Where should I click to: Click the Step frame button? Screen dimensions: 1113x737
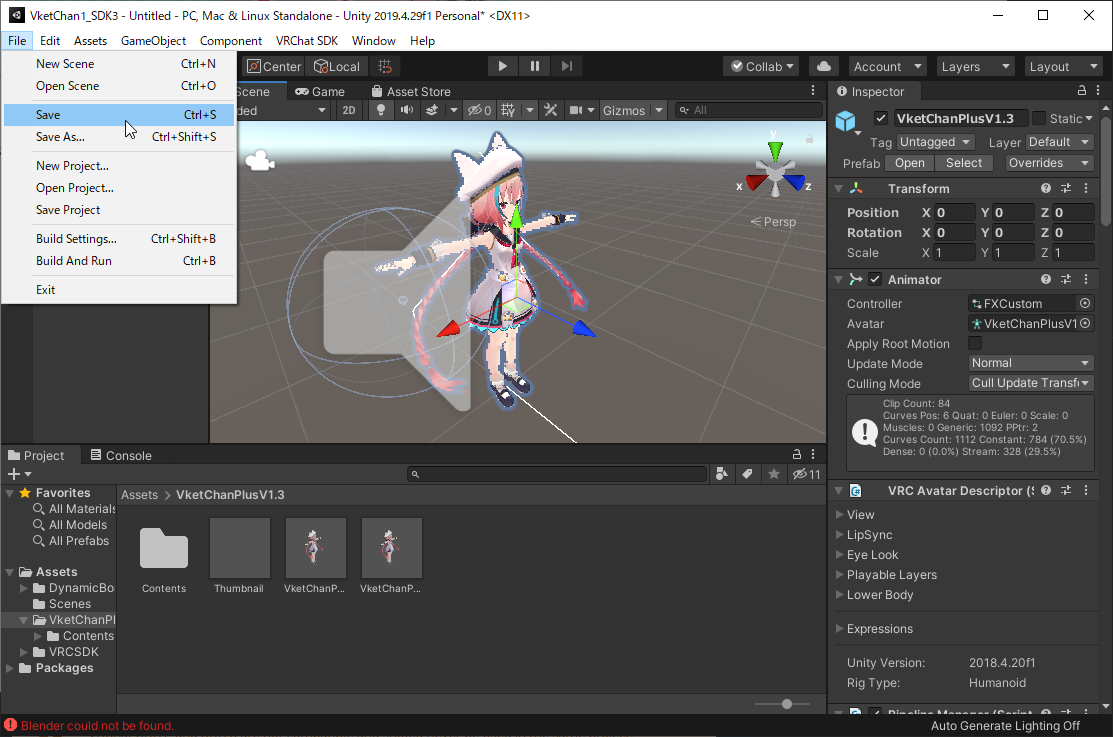pos(567,66)
